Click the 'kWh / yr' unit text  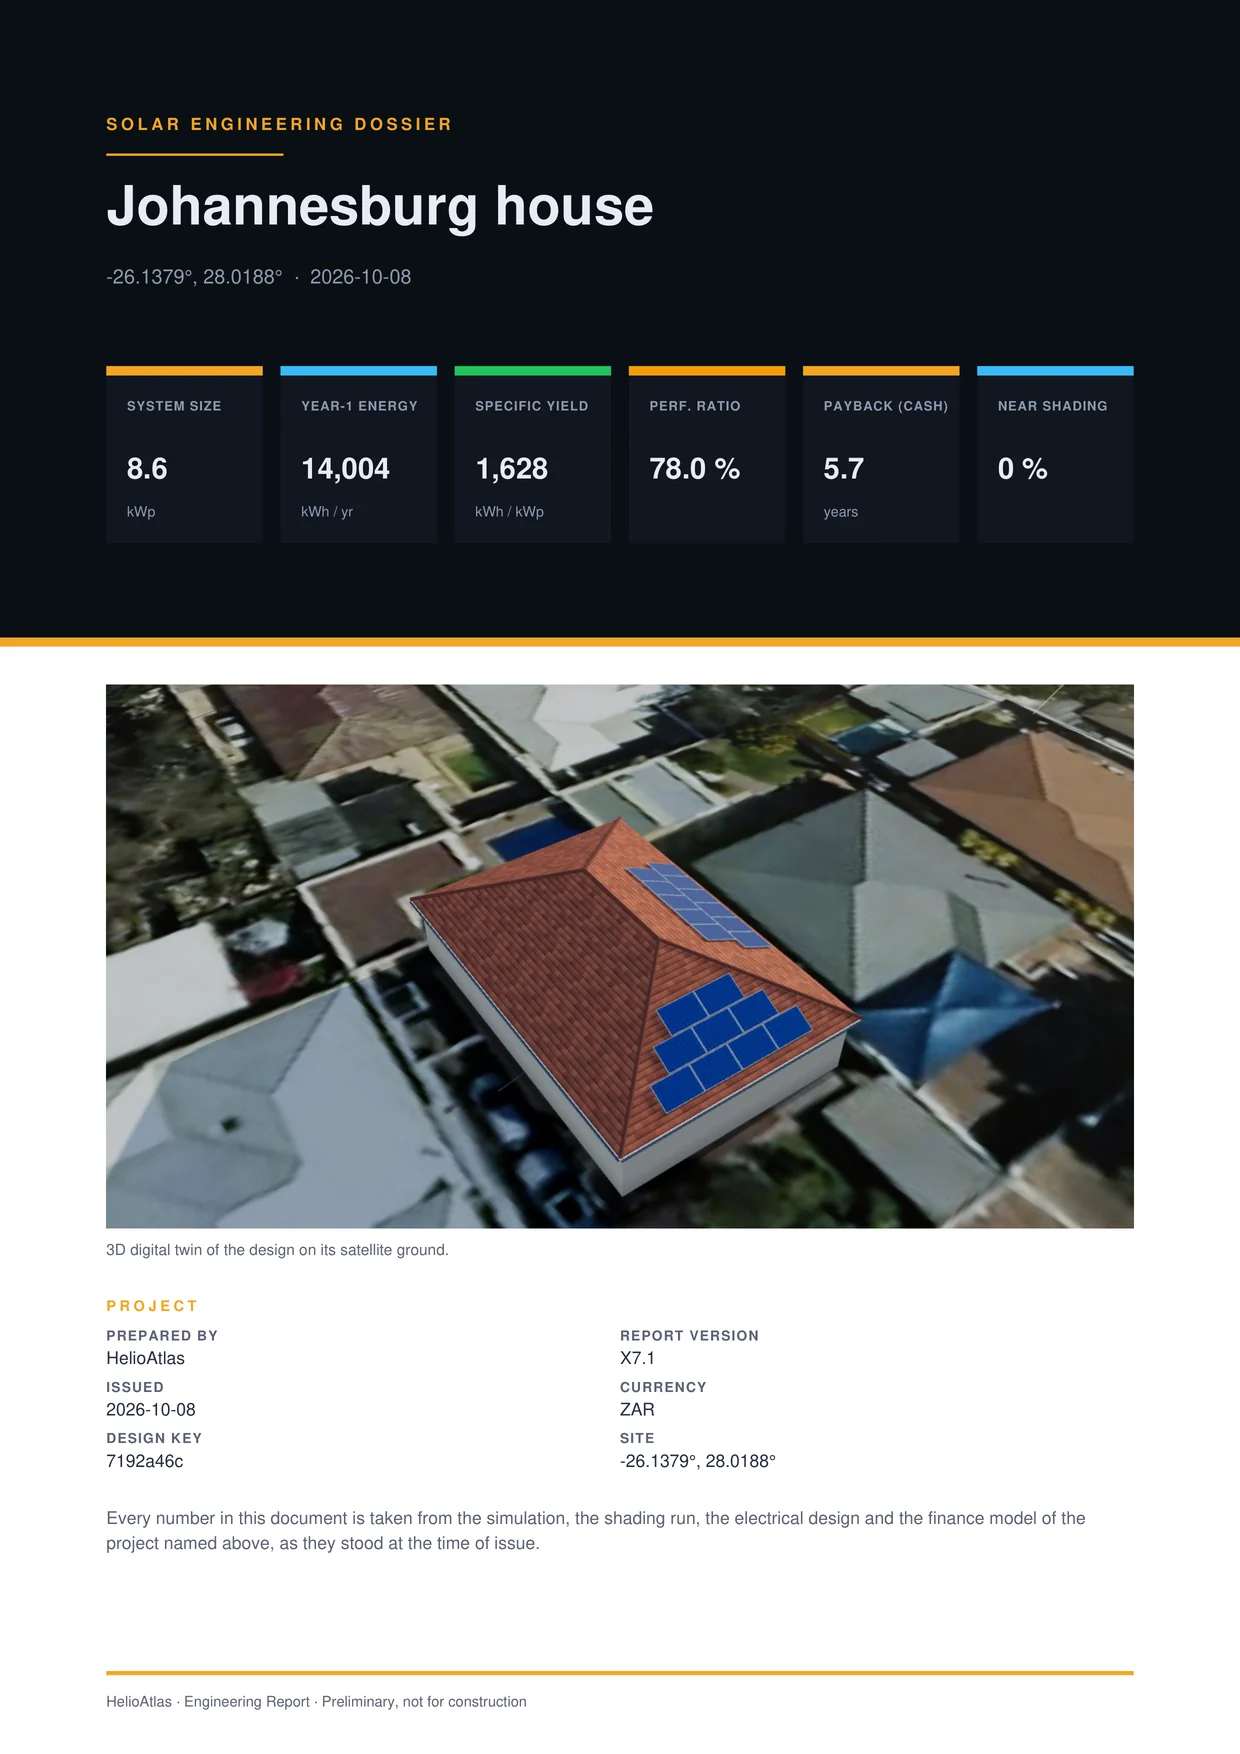327,512
